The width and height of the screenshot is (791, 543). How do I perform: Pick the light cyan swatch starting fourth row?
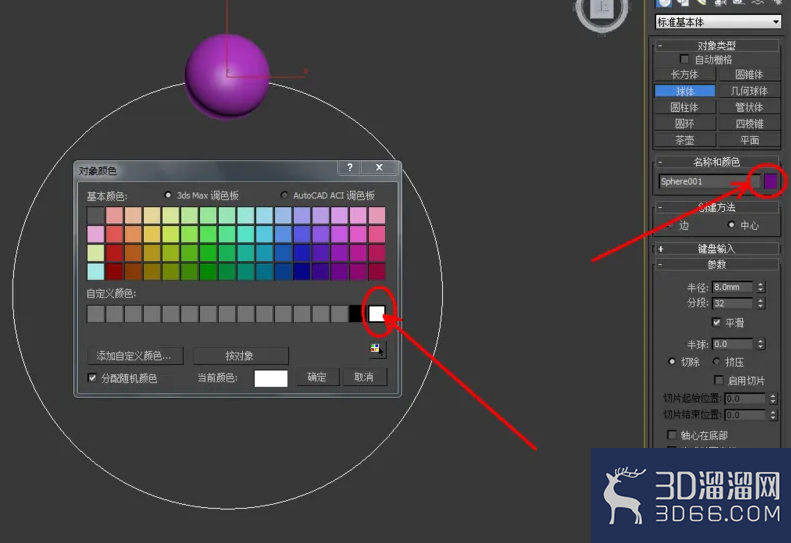click(x=96, y=272)
